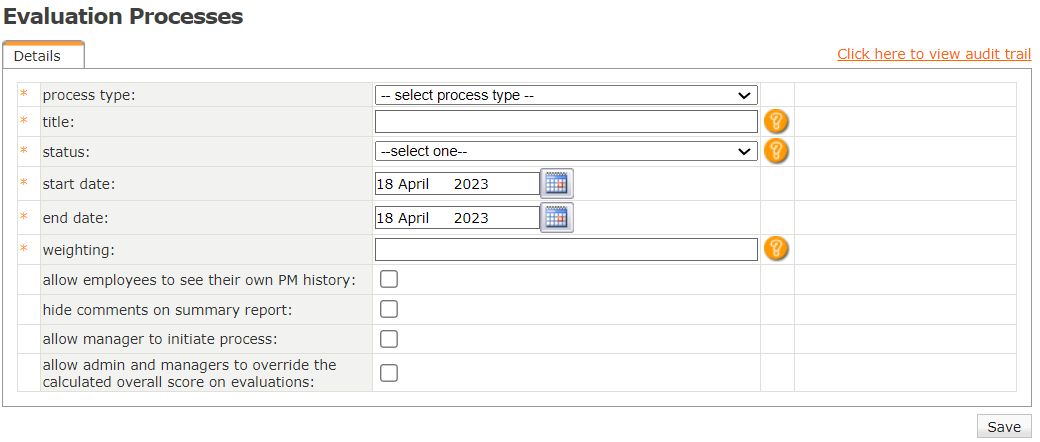Click the end date text field

tap(457, 217)
